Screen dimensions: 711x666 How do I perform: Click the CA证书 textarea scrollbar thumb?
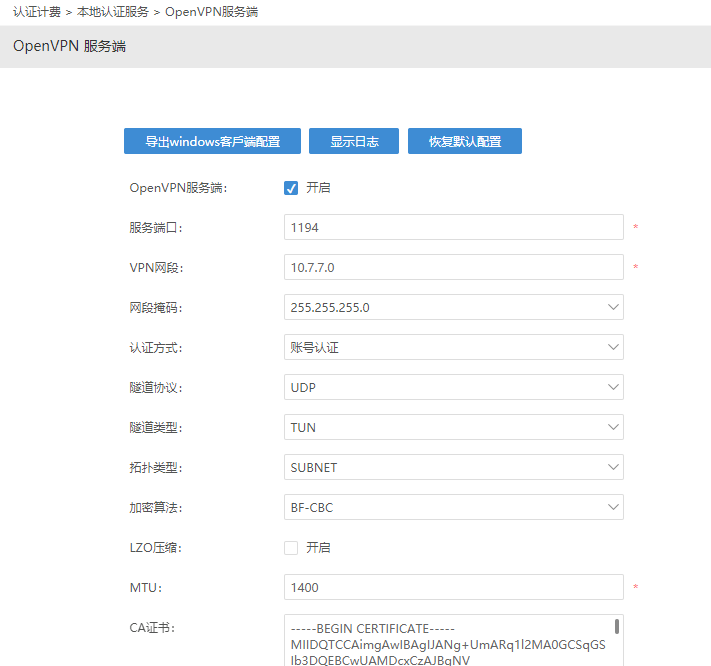pos(617,627)
